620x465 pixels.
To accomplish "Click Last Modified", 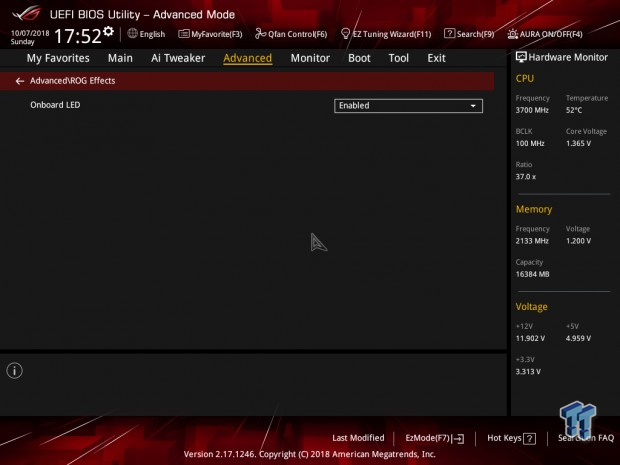I will pyautogui.click(x=358, y=438).
